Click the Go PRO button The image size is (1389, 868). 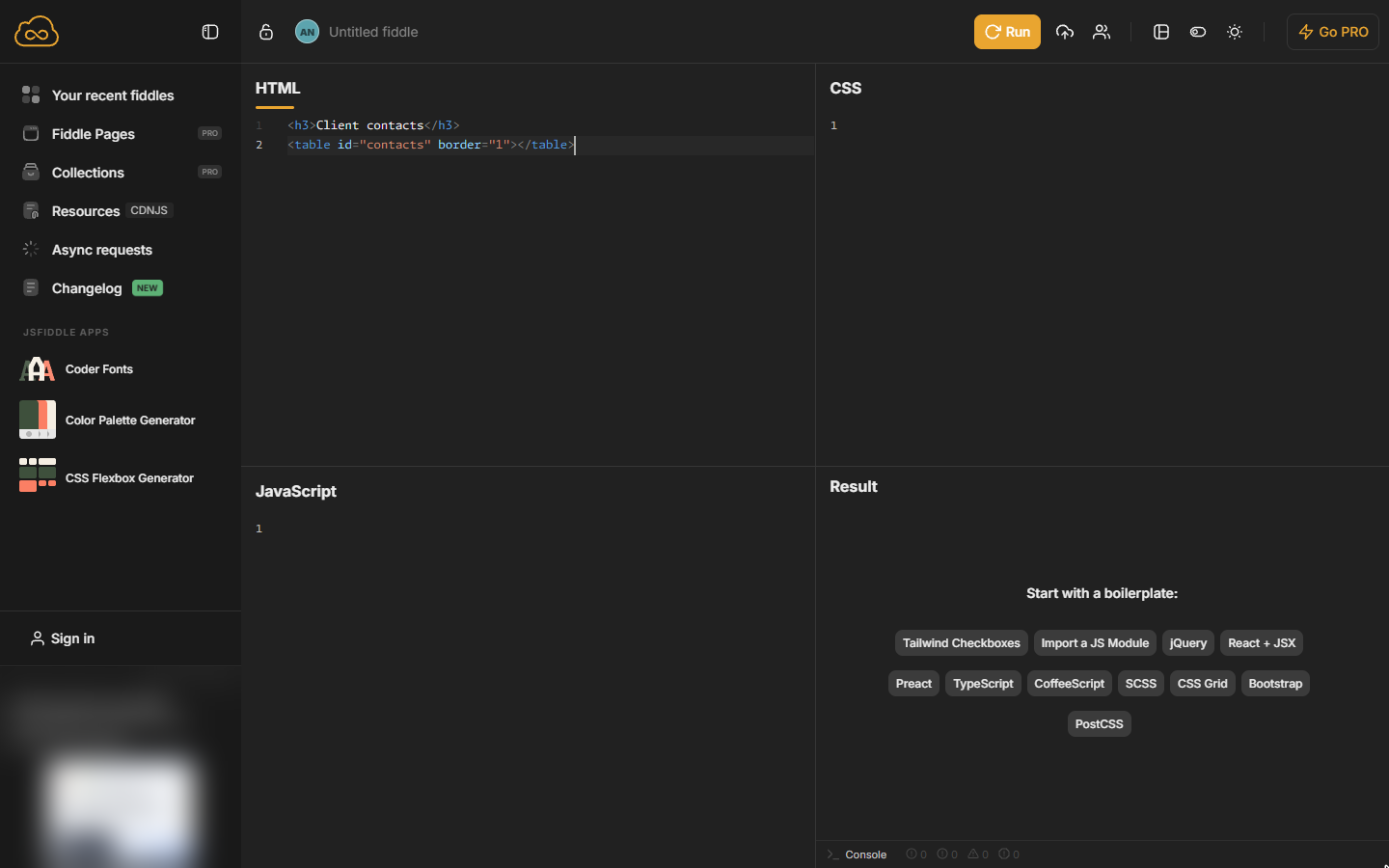click(1333, 32)
